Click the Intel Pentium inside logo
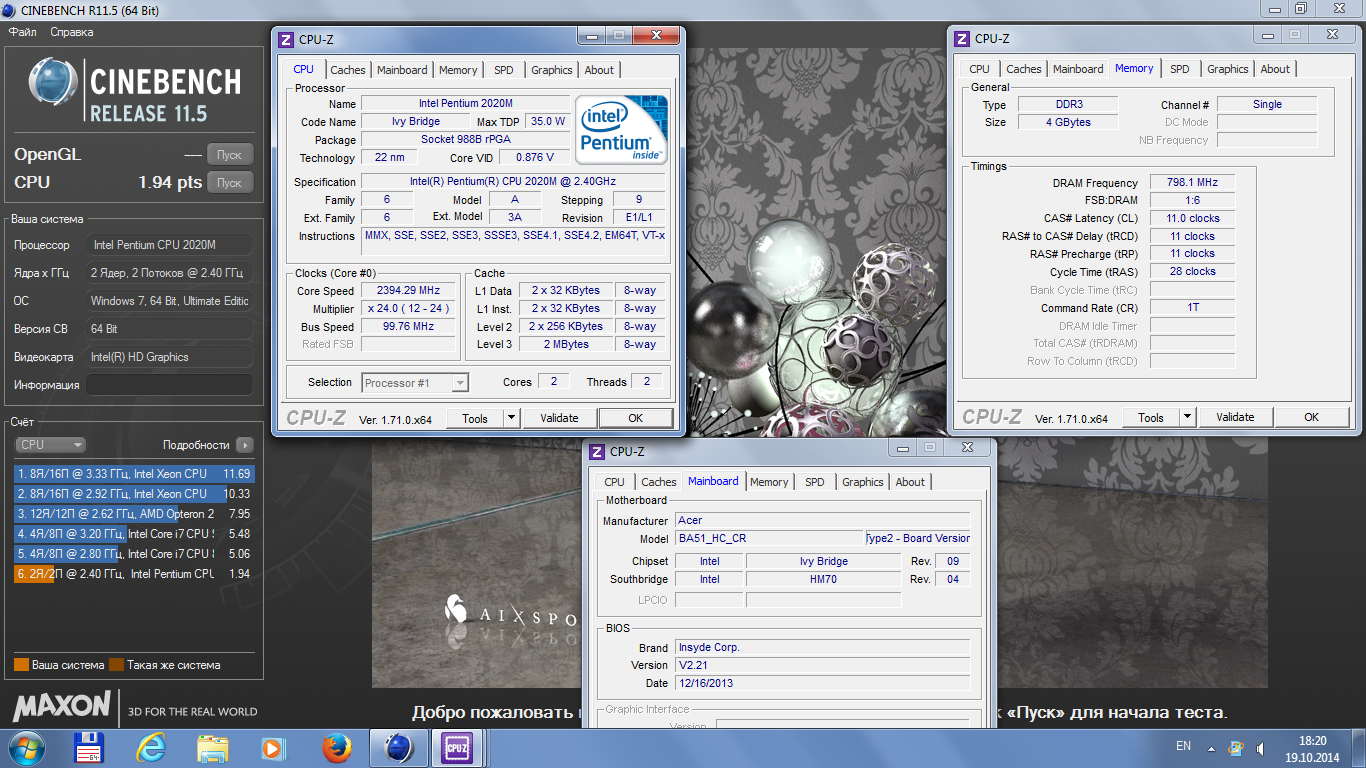Viewport: 1366px width, 768px height. [621, 130]
